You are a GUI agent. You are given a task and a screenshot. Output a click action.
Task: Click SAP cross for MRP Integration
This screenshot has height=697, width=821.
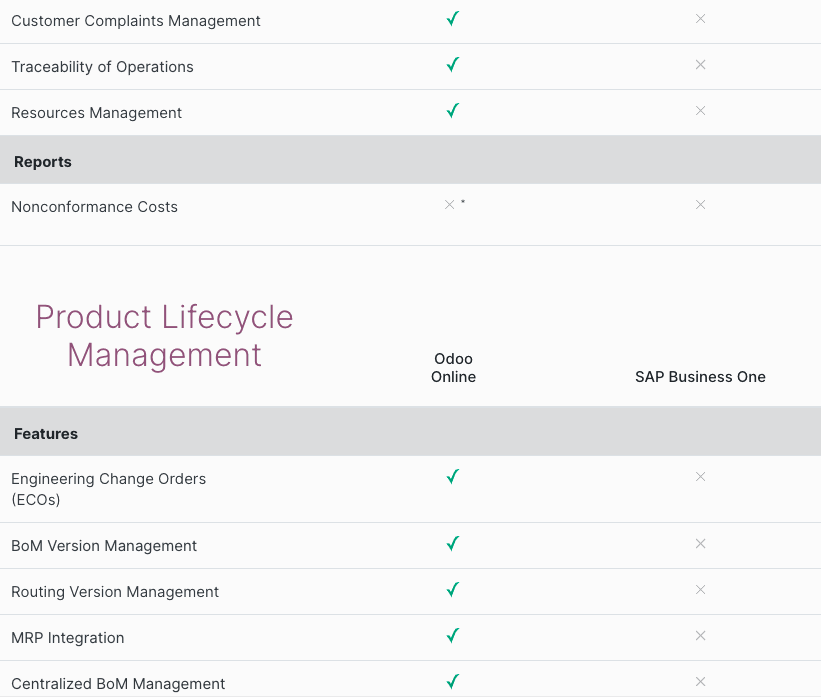pos(700,636)
